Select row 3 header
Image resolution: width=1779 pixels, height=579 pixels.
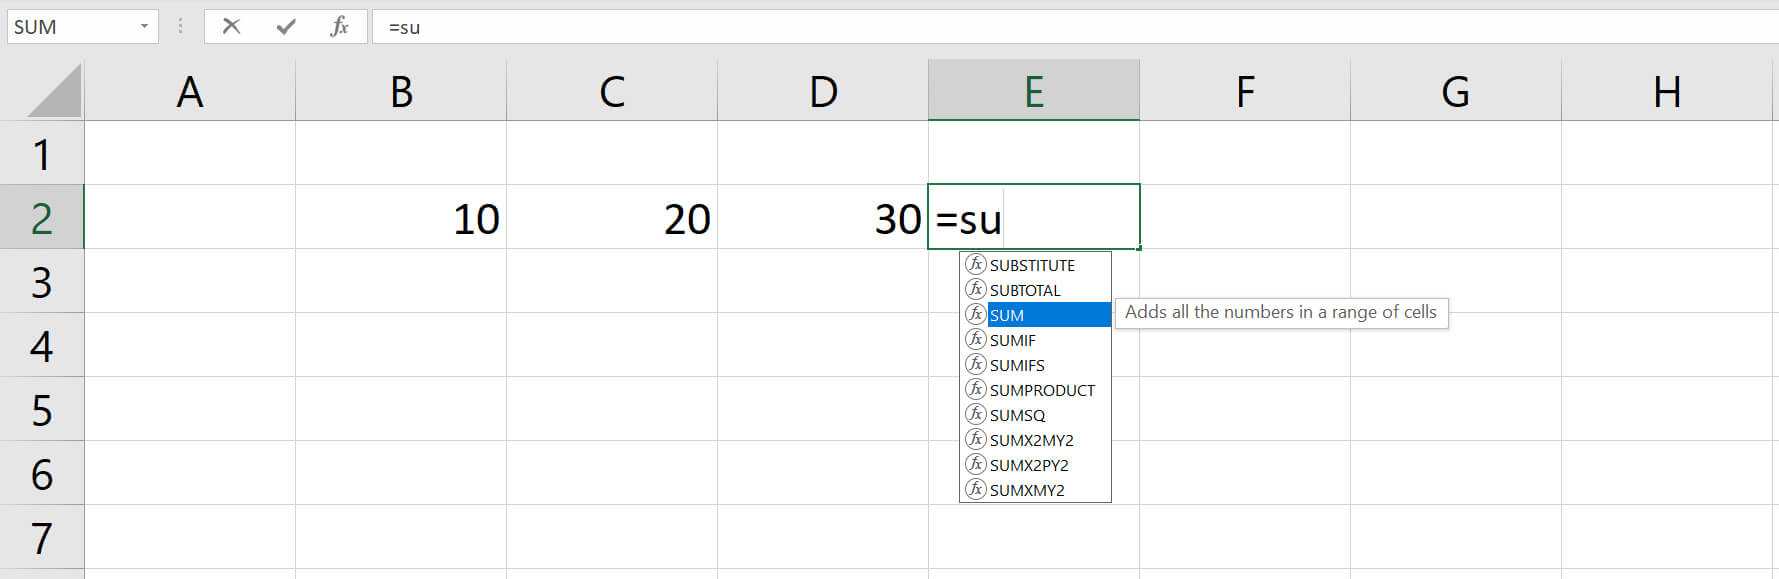42,281
